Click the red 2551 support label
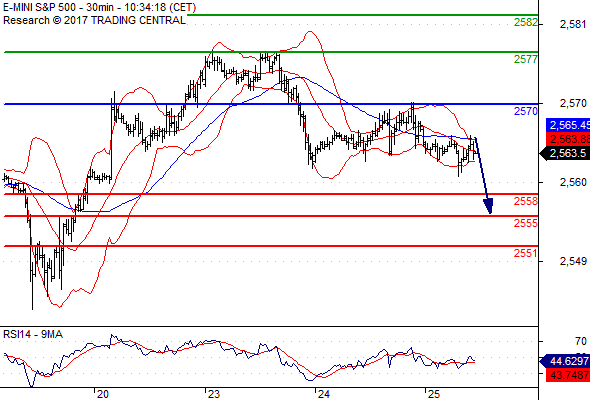Image resolution: width=590 pixels, height=400 pixels. click(526, 253)
